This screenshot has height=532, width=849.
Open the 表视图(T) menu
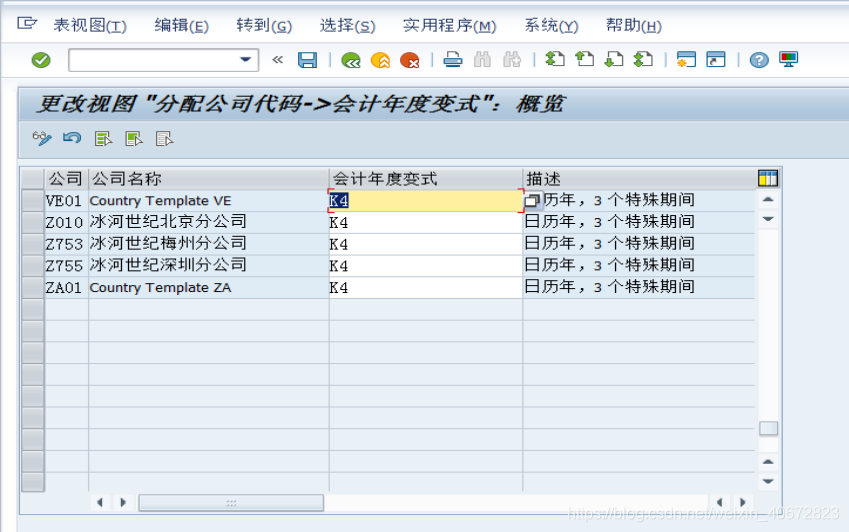(90, 25)
